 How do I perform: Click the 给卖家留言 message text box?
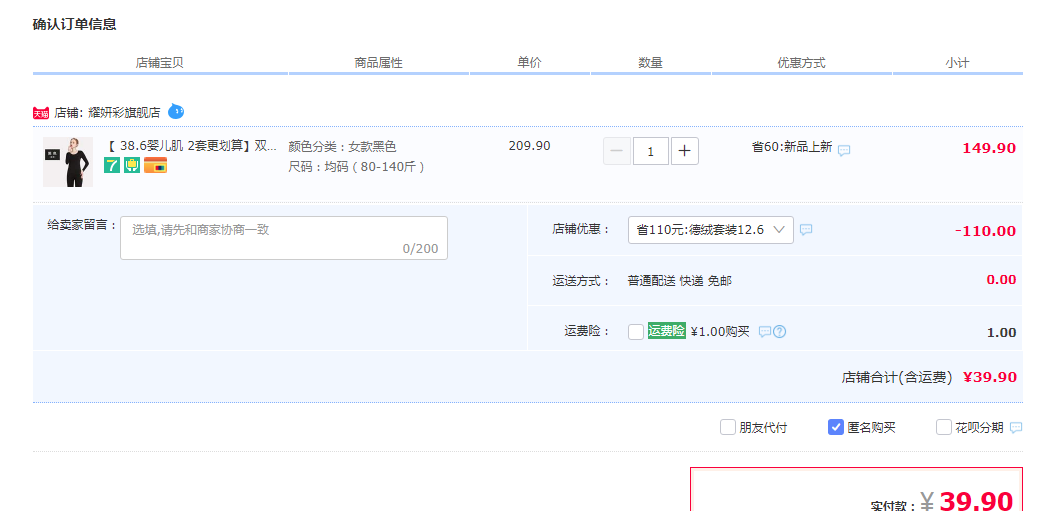[x=284, y=238]
